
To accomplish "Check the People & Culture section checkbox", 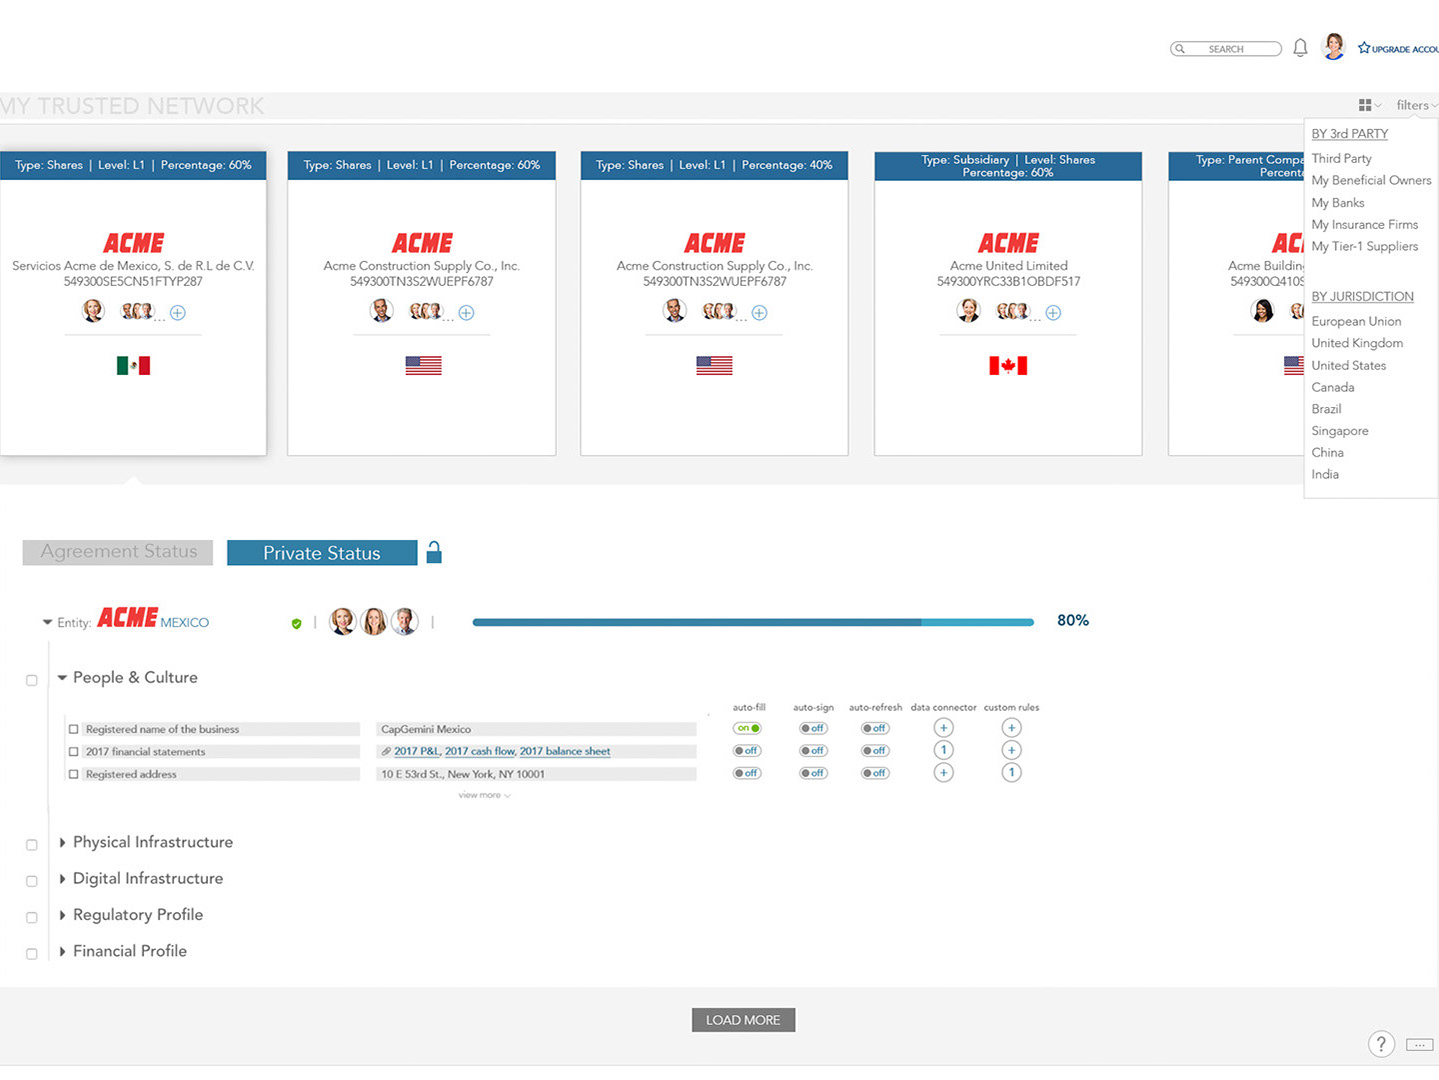I will click(x=32, y=680).
